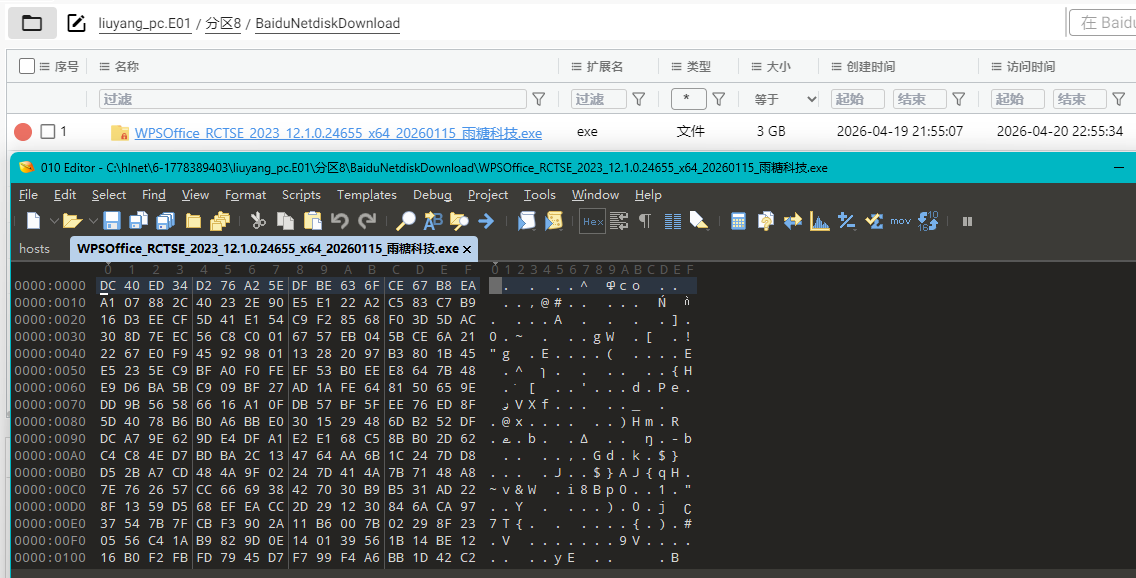The width and height of the screenshot is (1136, 578).
Task: Create a new file in 010 Editor
Action: (33, 221)
